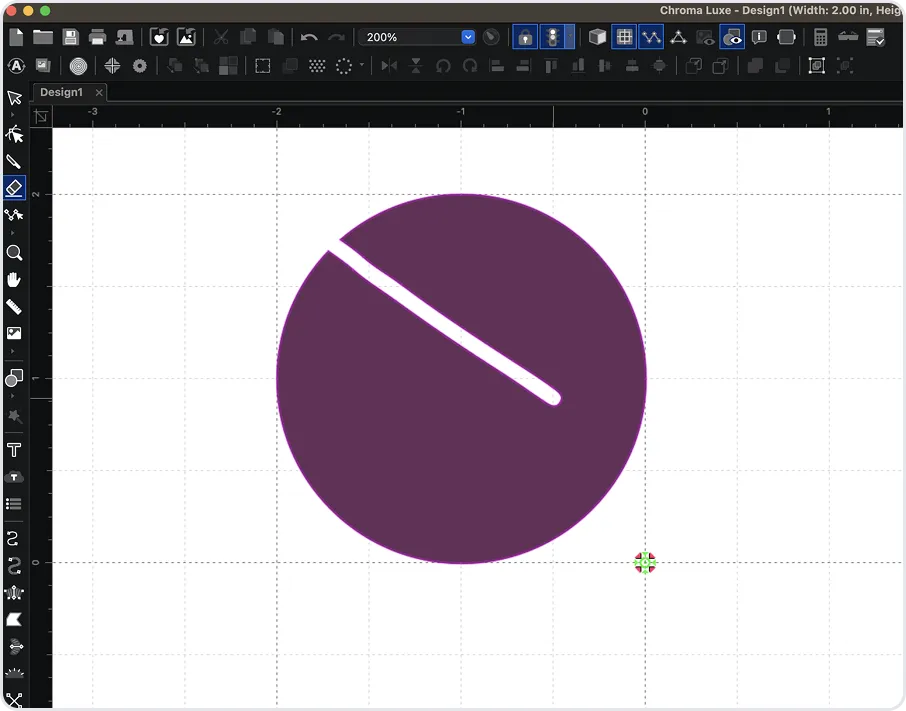The image size is (906, 711).
Task: Switch to the Design1 tab
Action: coord(61,92)
